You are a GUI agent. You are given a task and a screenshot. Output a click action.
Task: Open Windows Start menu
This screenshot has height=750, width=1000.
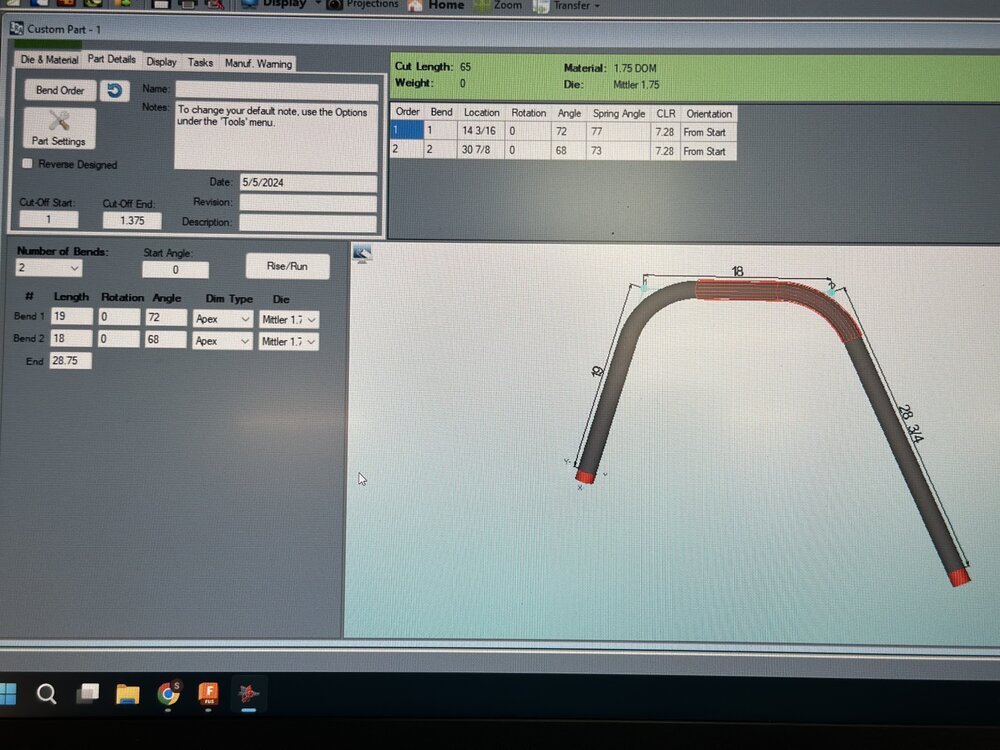coord(8,693)
